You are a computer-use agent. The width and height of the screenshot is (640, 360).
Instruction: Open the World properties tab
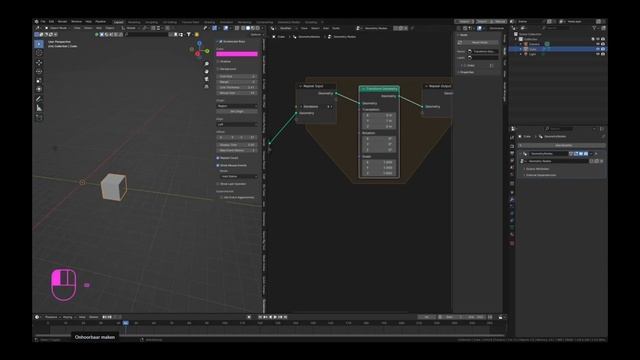512,175
